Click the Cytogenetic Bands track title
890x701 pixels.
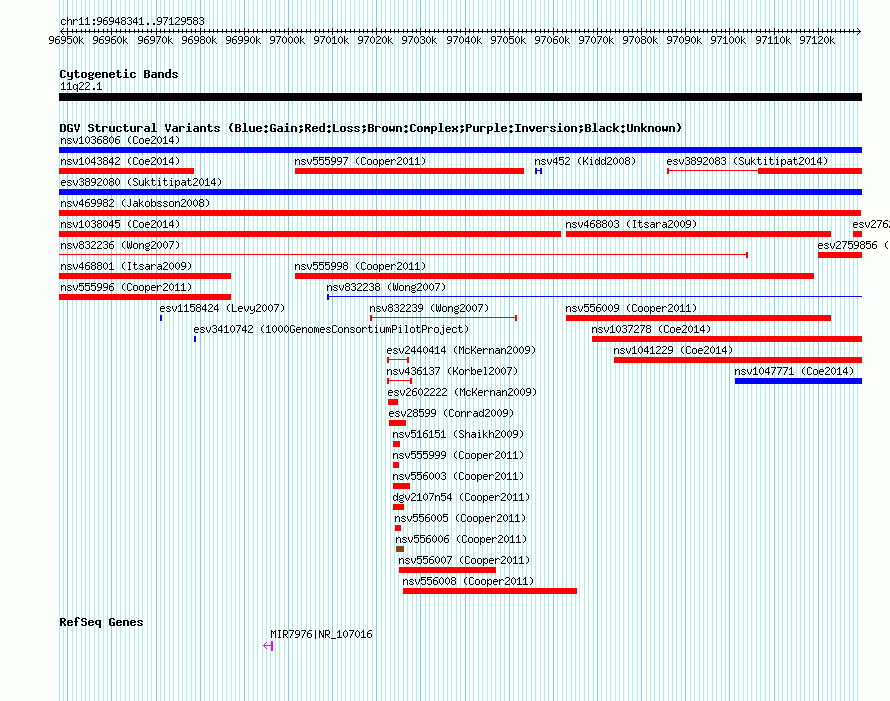[x=119, y=74]
